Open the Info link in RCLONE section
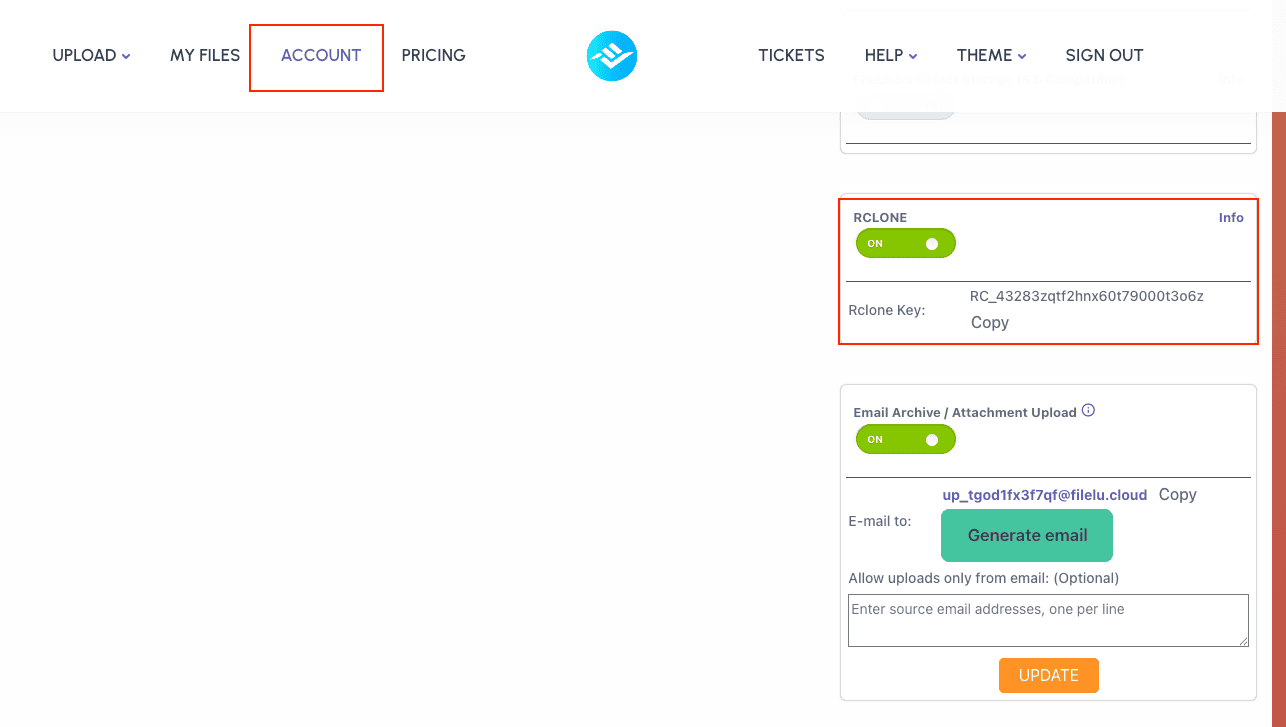1286x727 pixels. (x=1231, y=217)
